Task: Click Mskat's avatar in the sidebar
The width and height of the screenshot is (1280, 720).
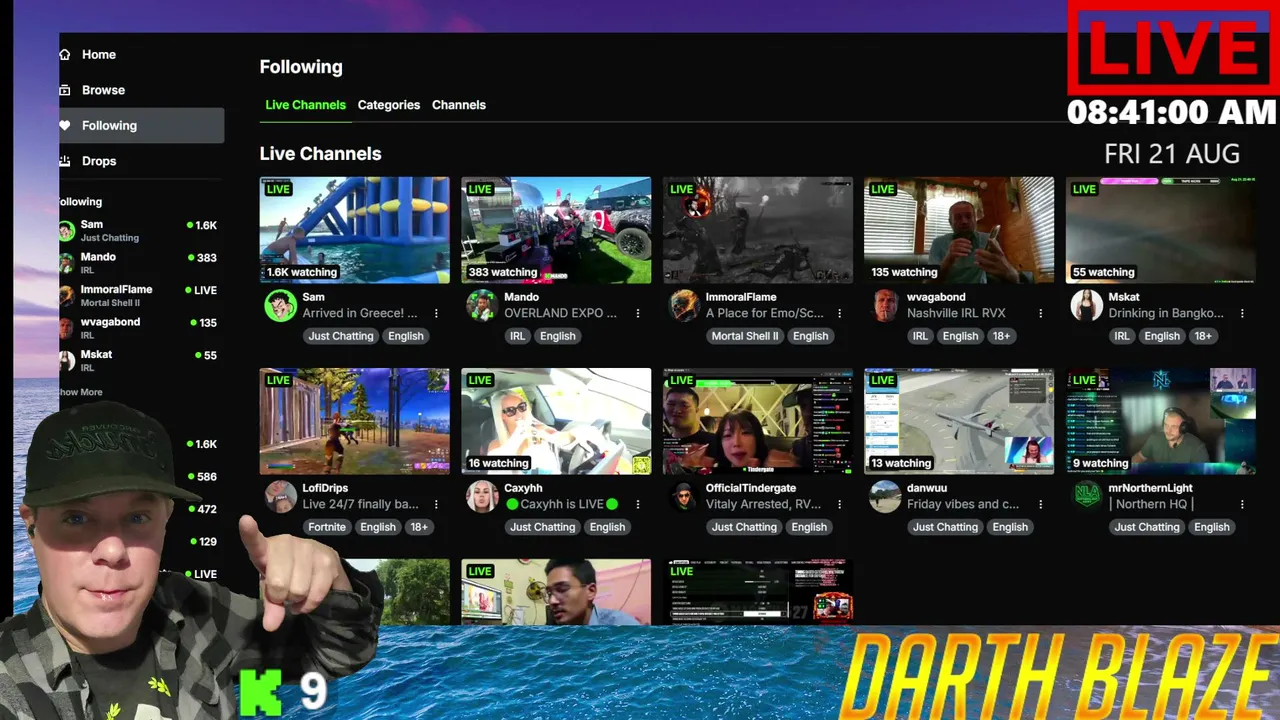Action: (x=66, y=360)
